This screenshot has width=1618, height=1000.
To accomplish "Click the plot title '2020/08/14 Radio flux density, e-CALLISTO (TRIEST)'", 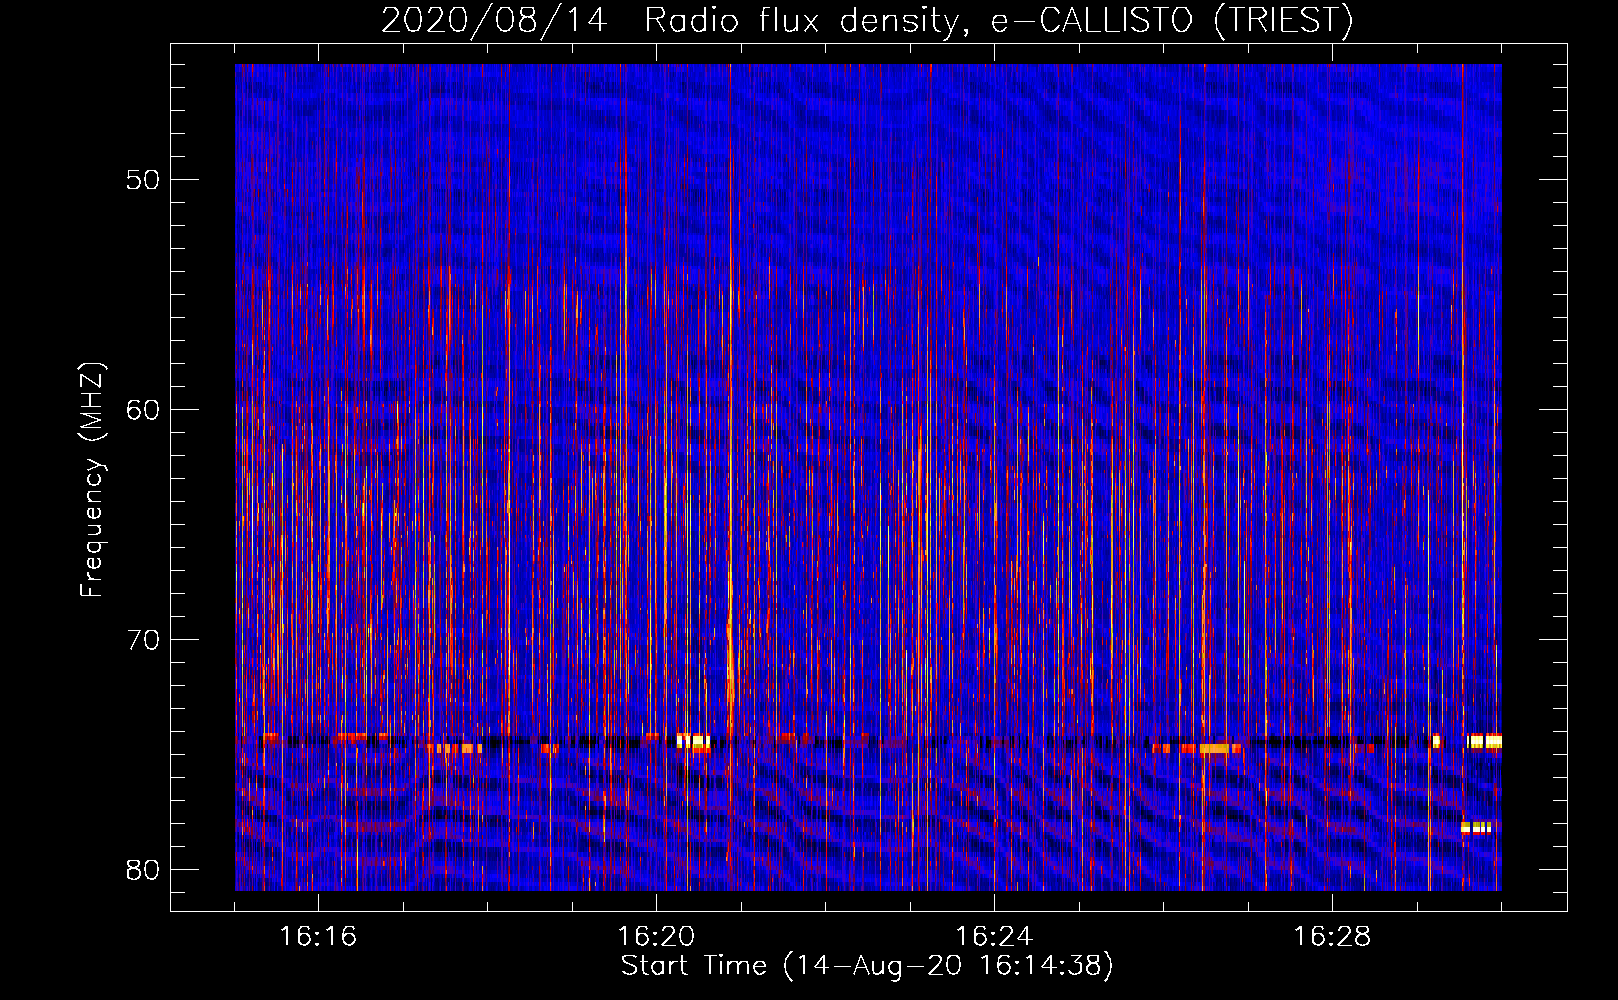I will click(867, 21).
